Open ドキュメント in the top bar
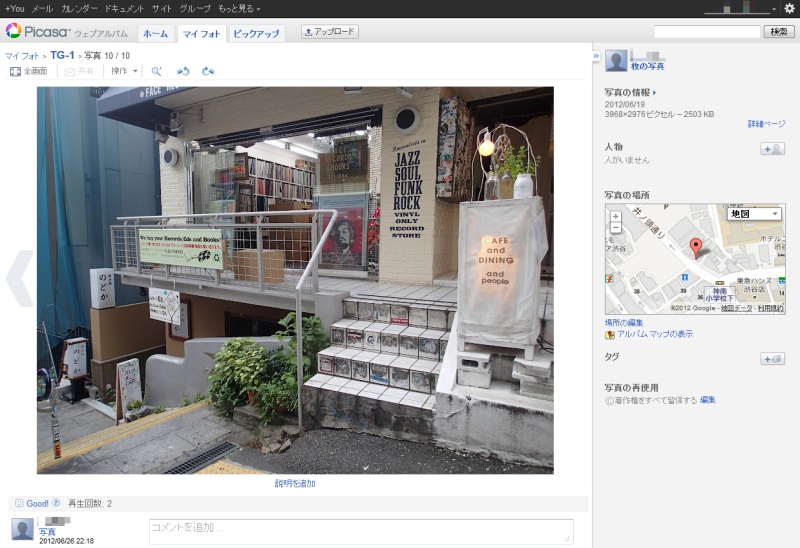The height and width of the screenshot is (548, 800). pyautogui.click(x=124, y=9)
